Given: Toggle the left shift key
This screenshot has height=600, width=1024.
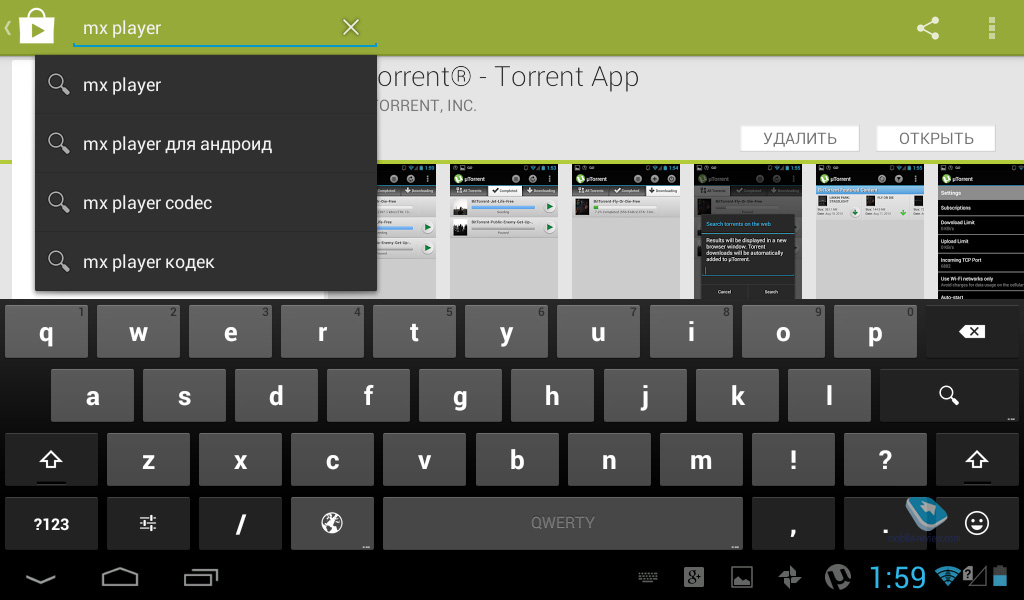Looking at the screenshot, I should pyautogui.click(x=51, y=460).
